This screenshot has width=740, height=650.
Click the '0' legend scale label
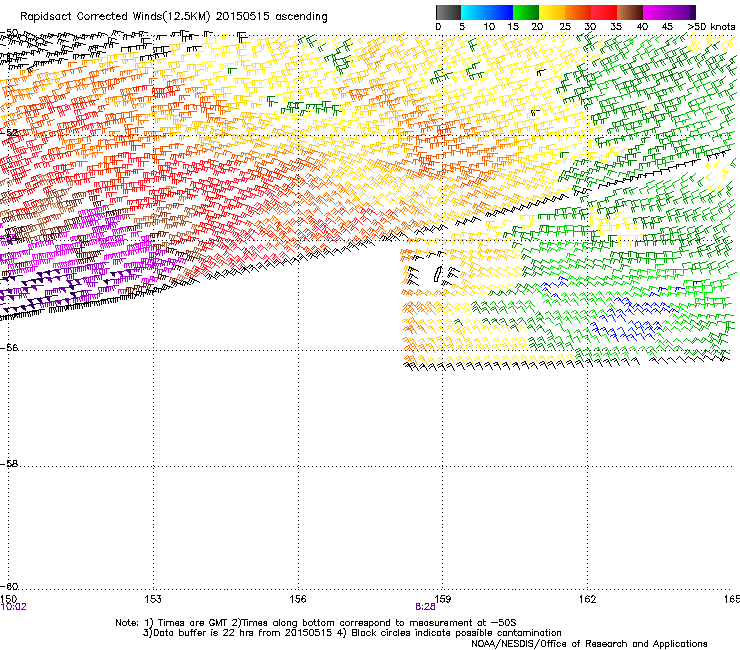438,27
